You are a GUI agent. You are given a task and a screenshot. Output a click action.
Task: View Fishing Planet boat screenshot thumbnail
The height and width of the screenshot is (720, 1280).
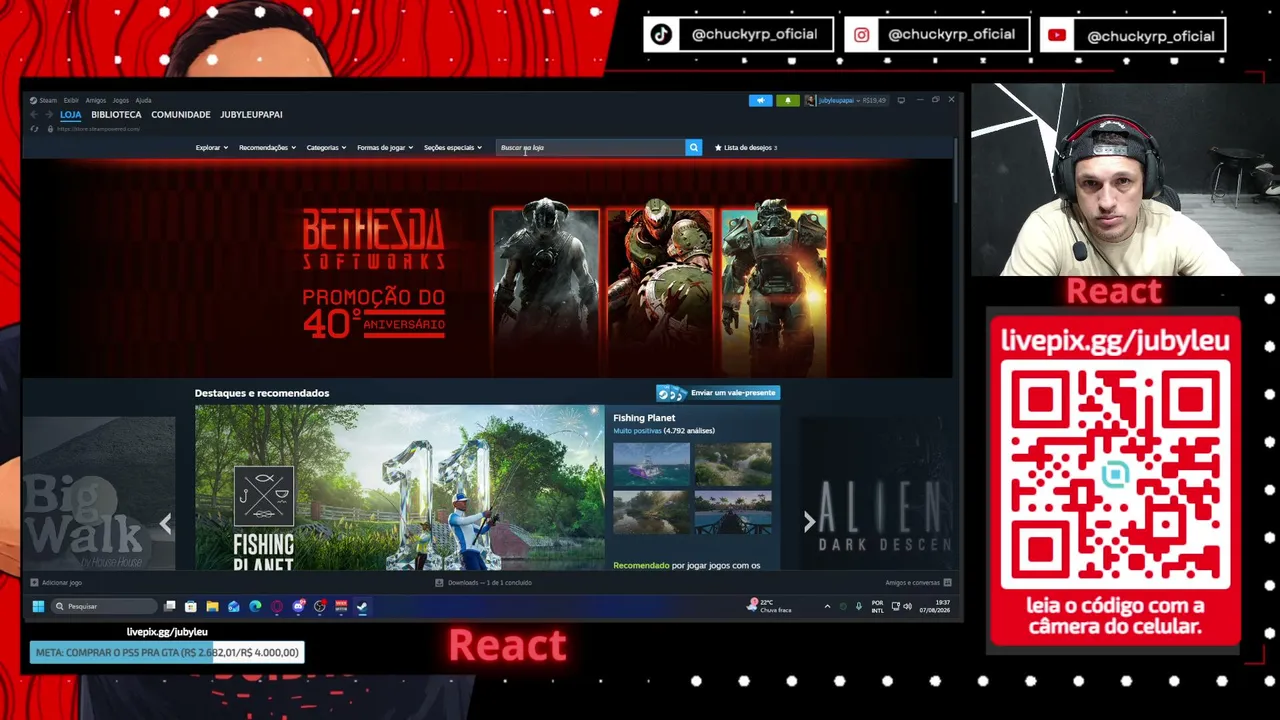[651, 464]
